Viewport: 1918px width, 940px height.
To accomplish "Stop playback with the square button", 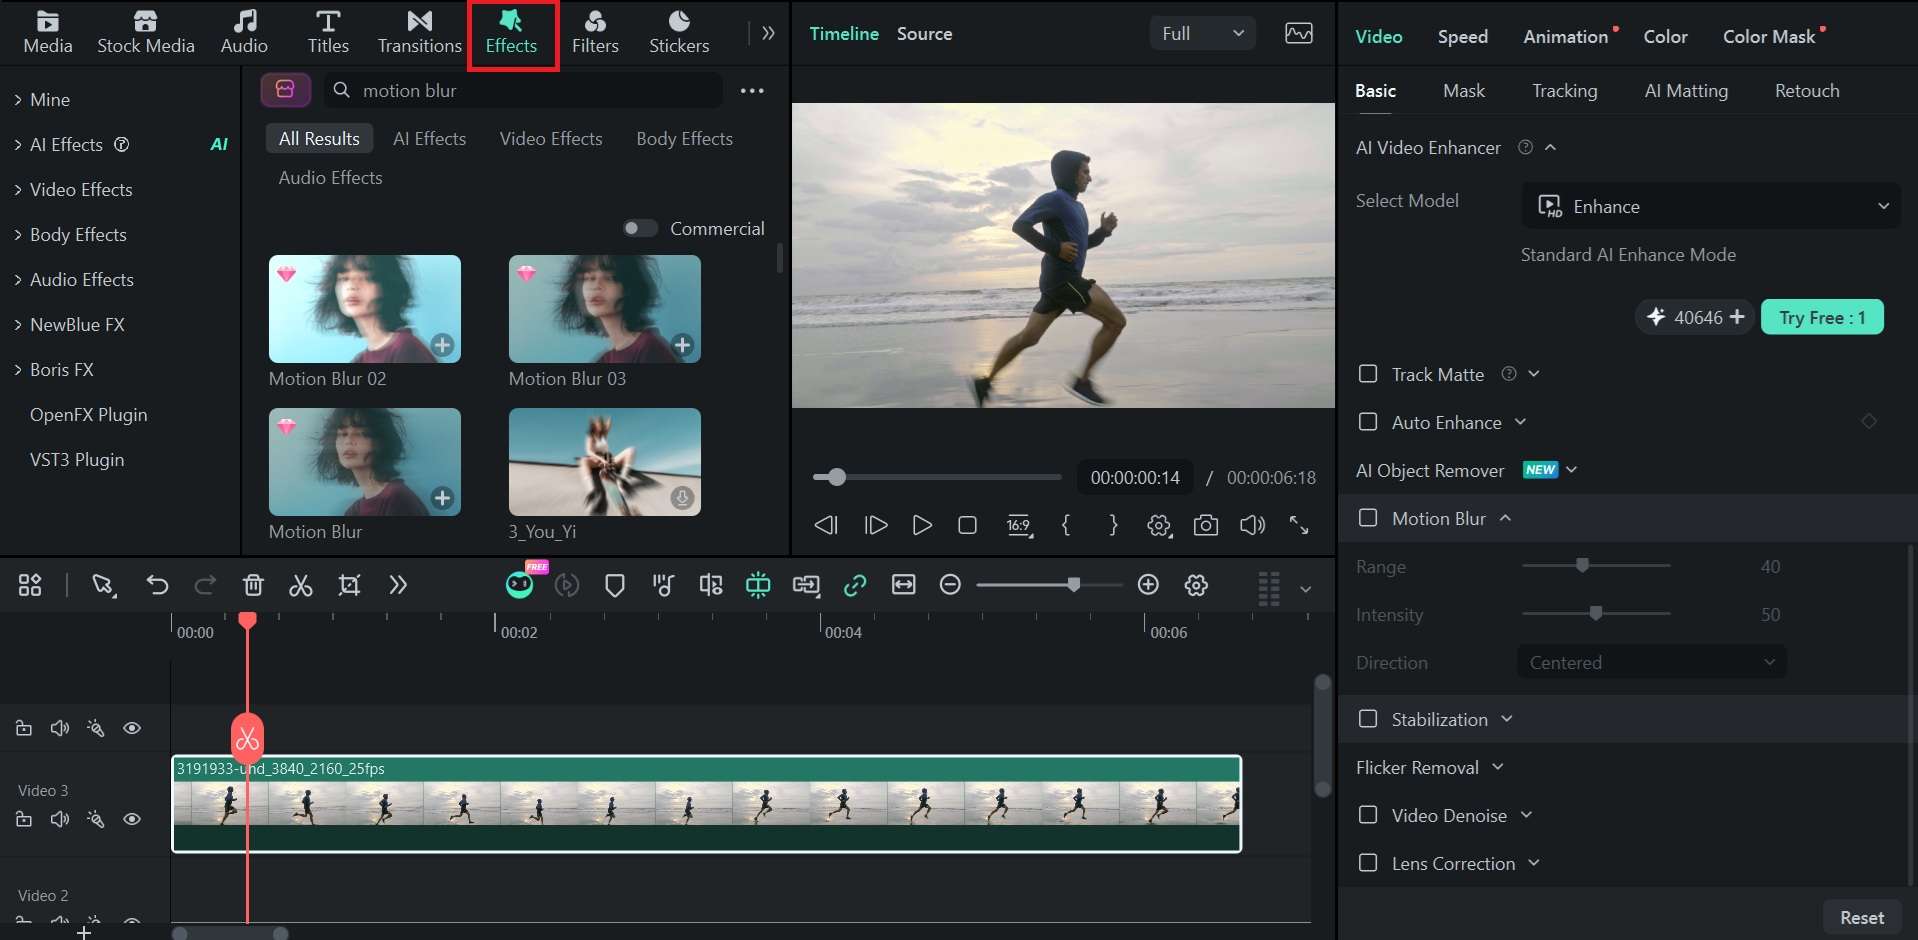I will [x=967, y=525].
